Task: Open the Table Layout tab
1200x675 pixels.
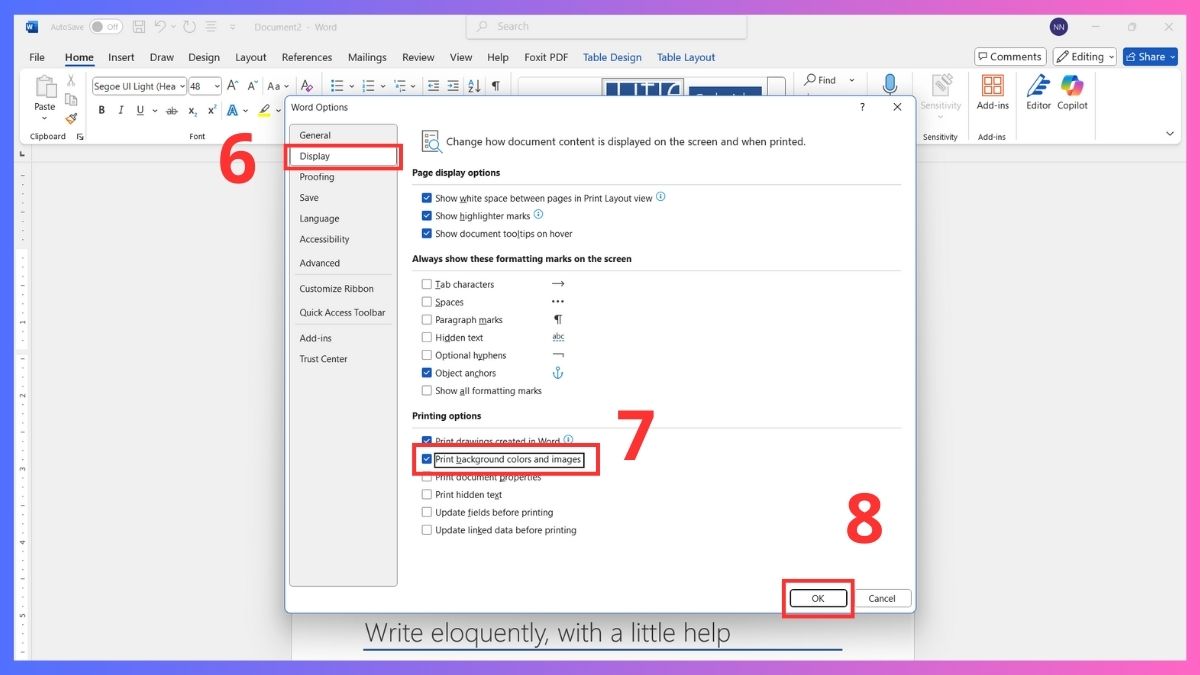Action: tap(686, 58)
